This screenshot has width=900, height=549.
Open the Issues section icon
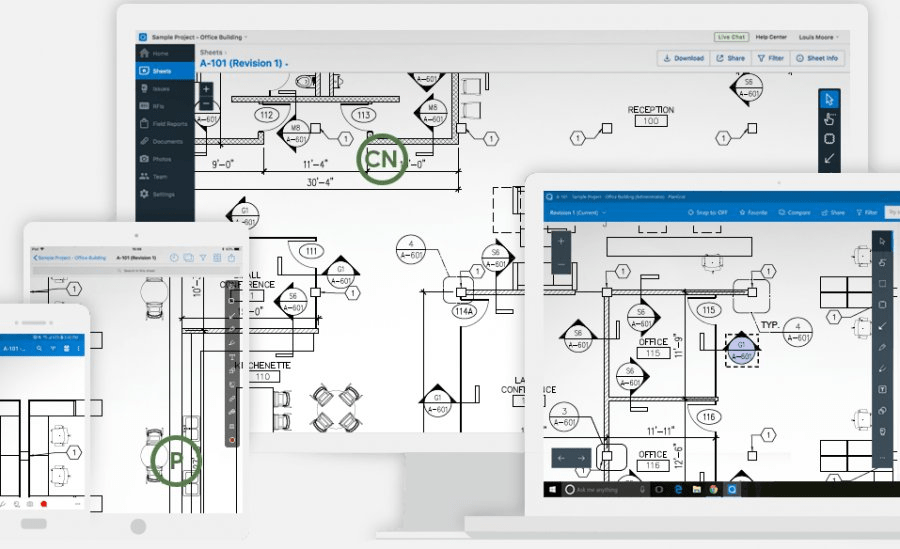pos(145,89)
